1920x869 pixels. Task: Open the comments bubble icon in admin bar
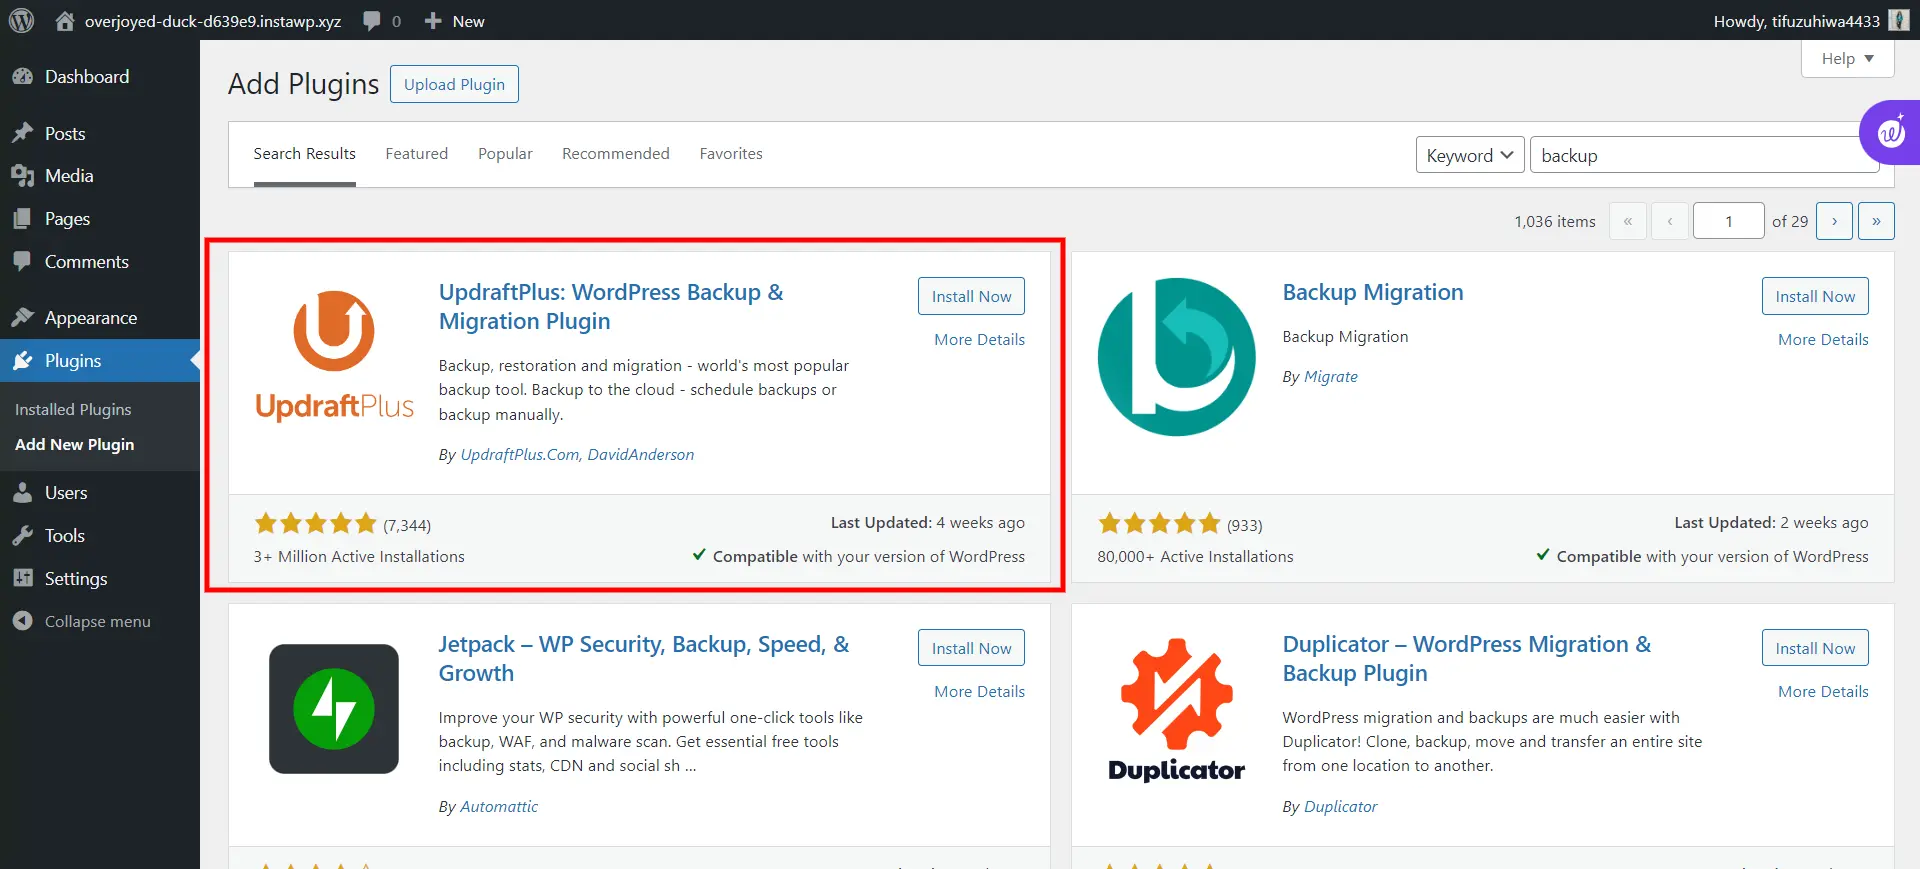372,21
